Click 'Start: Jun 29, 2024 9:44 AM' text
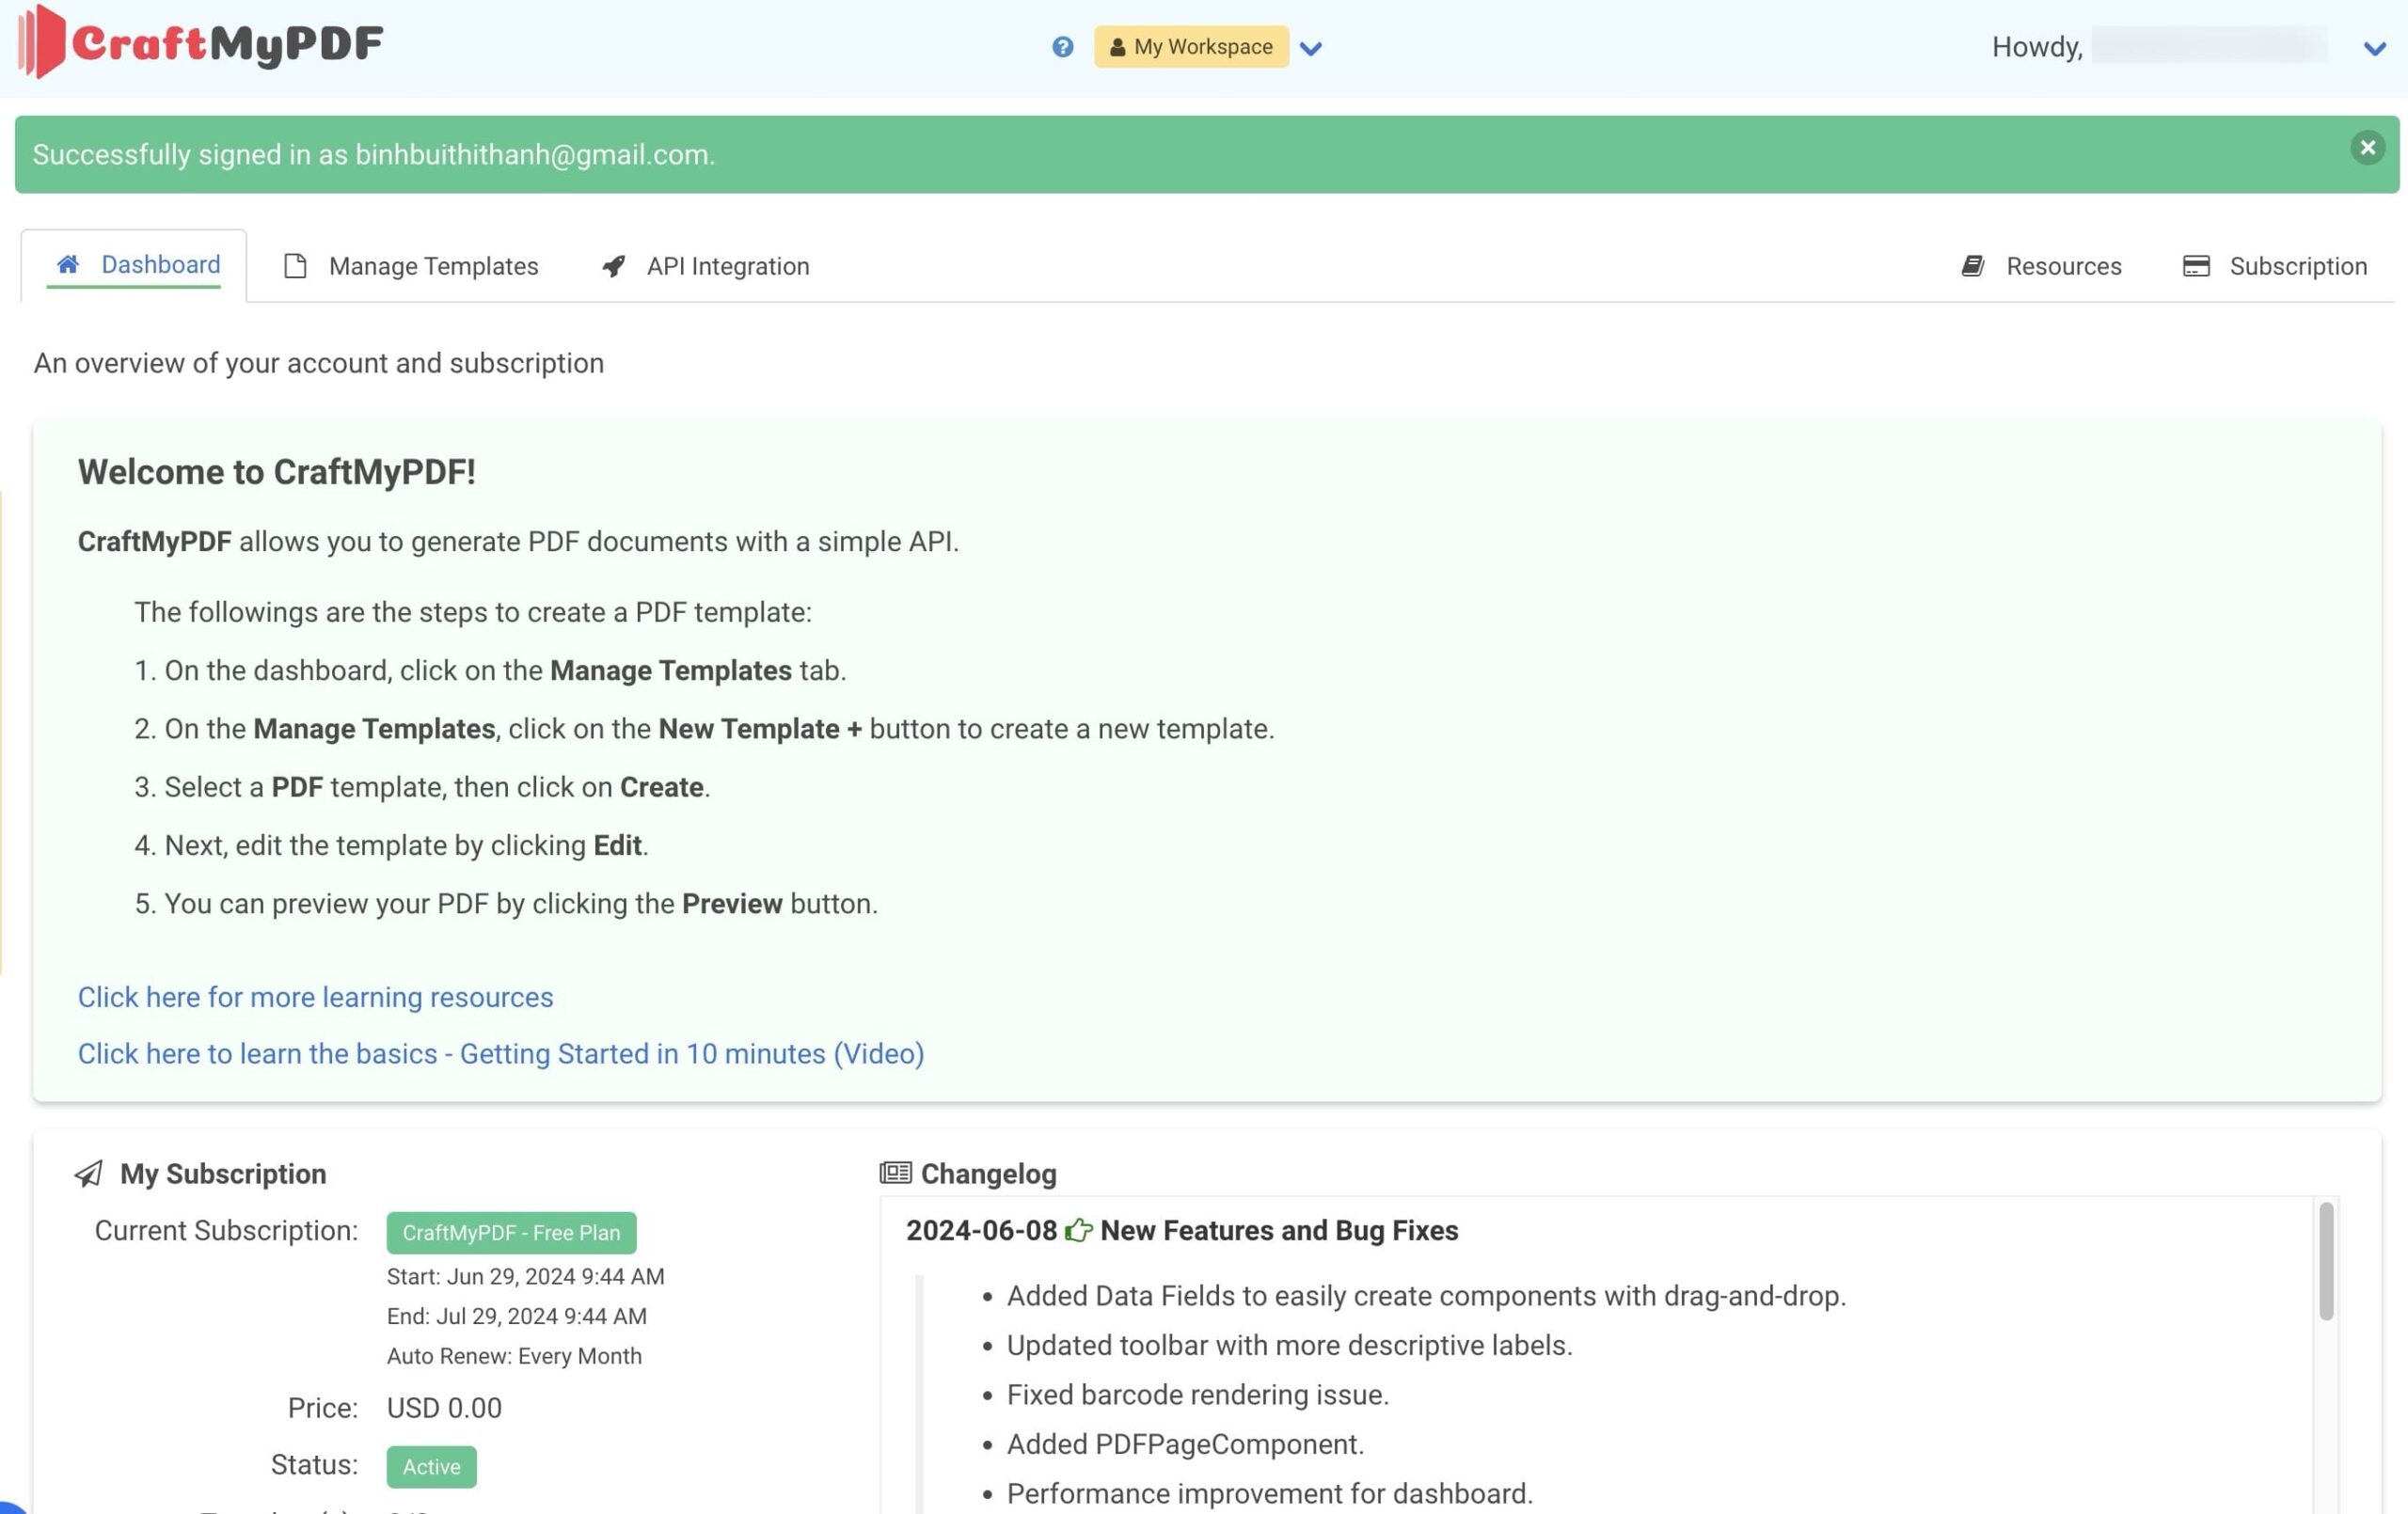The height and width of the screenshot is (1514, 2408). tap(526, 1276)
